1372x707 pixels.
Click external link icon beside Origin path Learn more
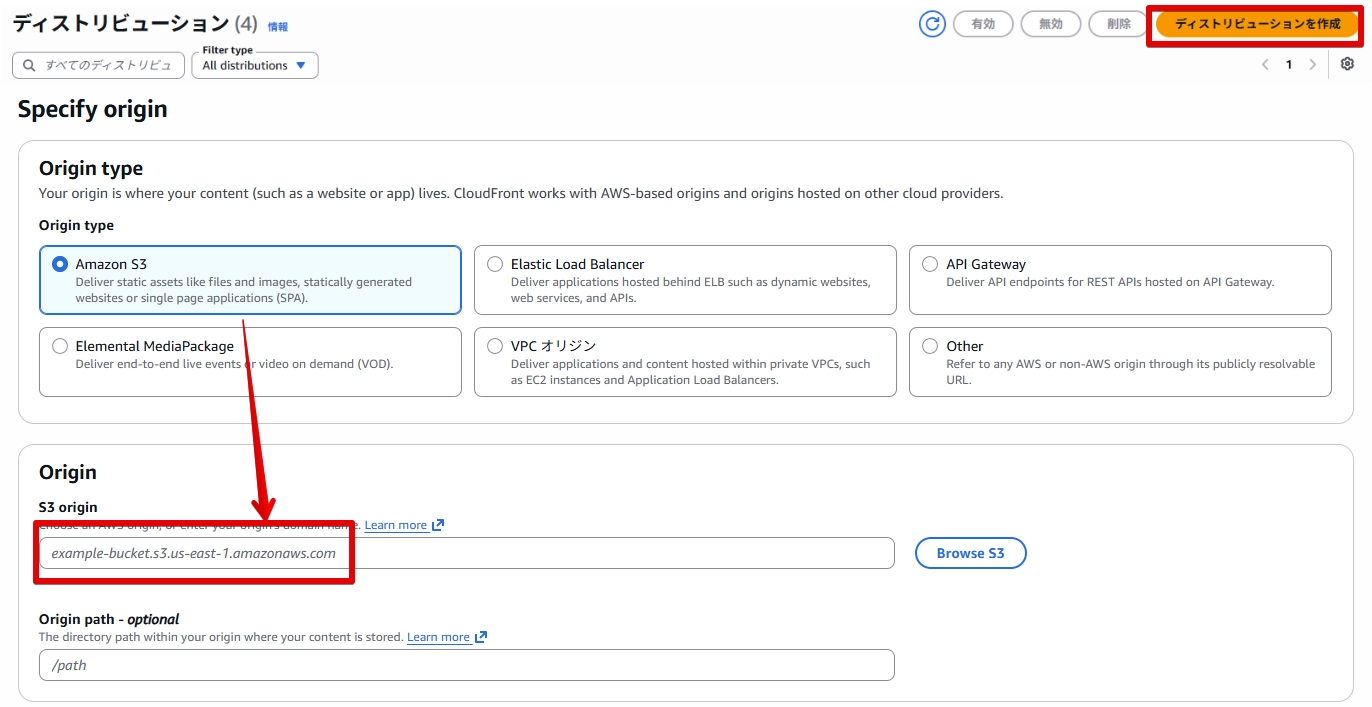[x=481, y=637]
